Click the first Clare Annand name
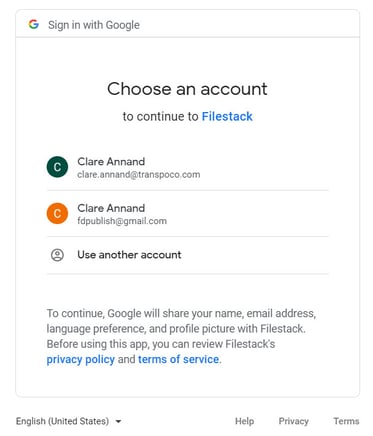This screenshot has height=436, width=373. tap(111, 162)
